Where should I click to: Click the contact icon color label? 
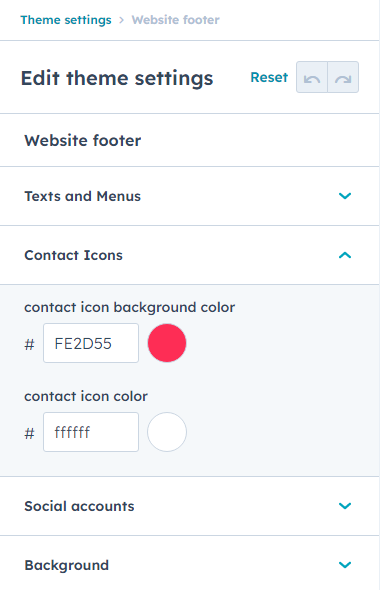tap(86, 396)
